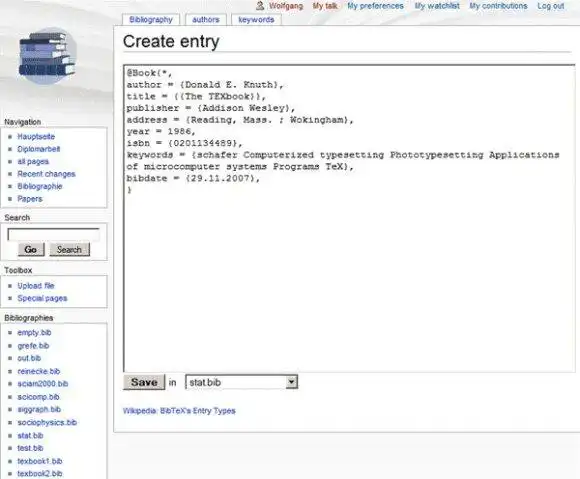The width and height of the screenshot is (580, 479).
Task: Open texbook1.bib bibliography
Action: [40, 461]
